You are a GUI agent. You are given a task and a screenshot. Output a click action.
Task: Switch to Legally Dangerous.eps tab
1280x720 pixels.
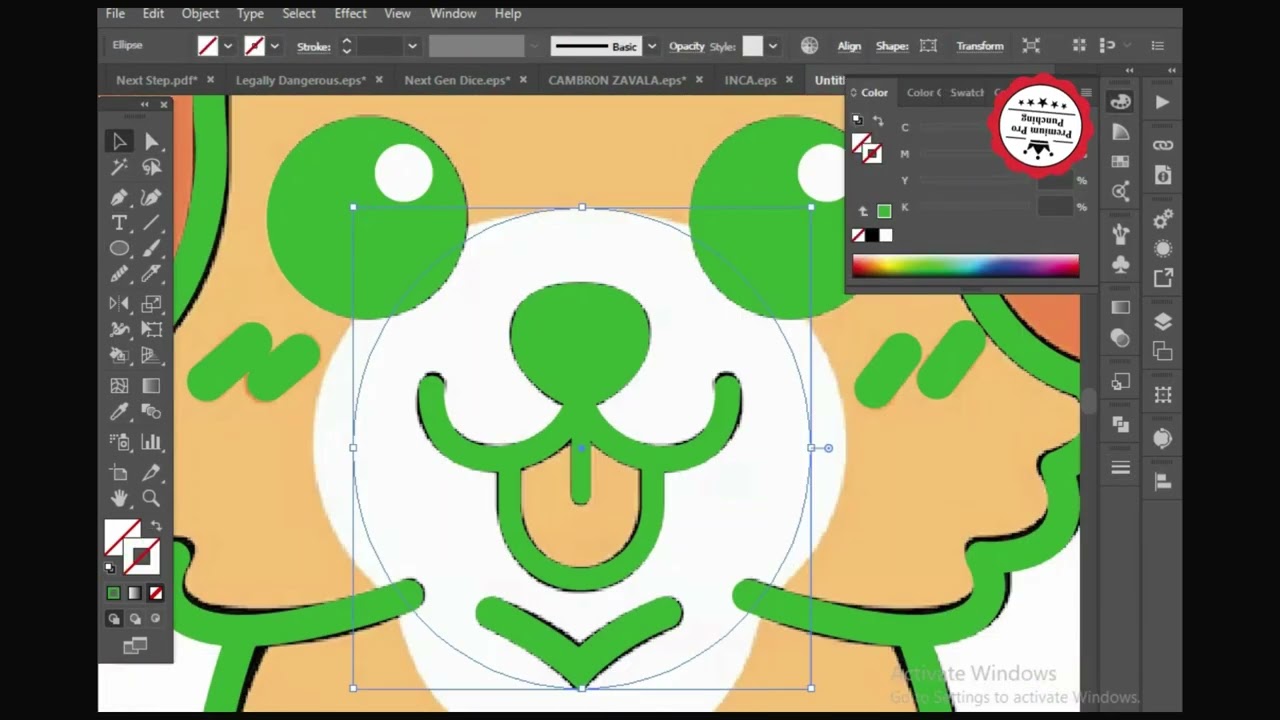pos(301,80)
